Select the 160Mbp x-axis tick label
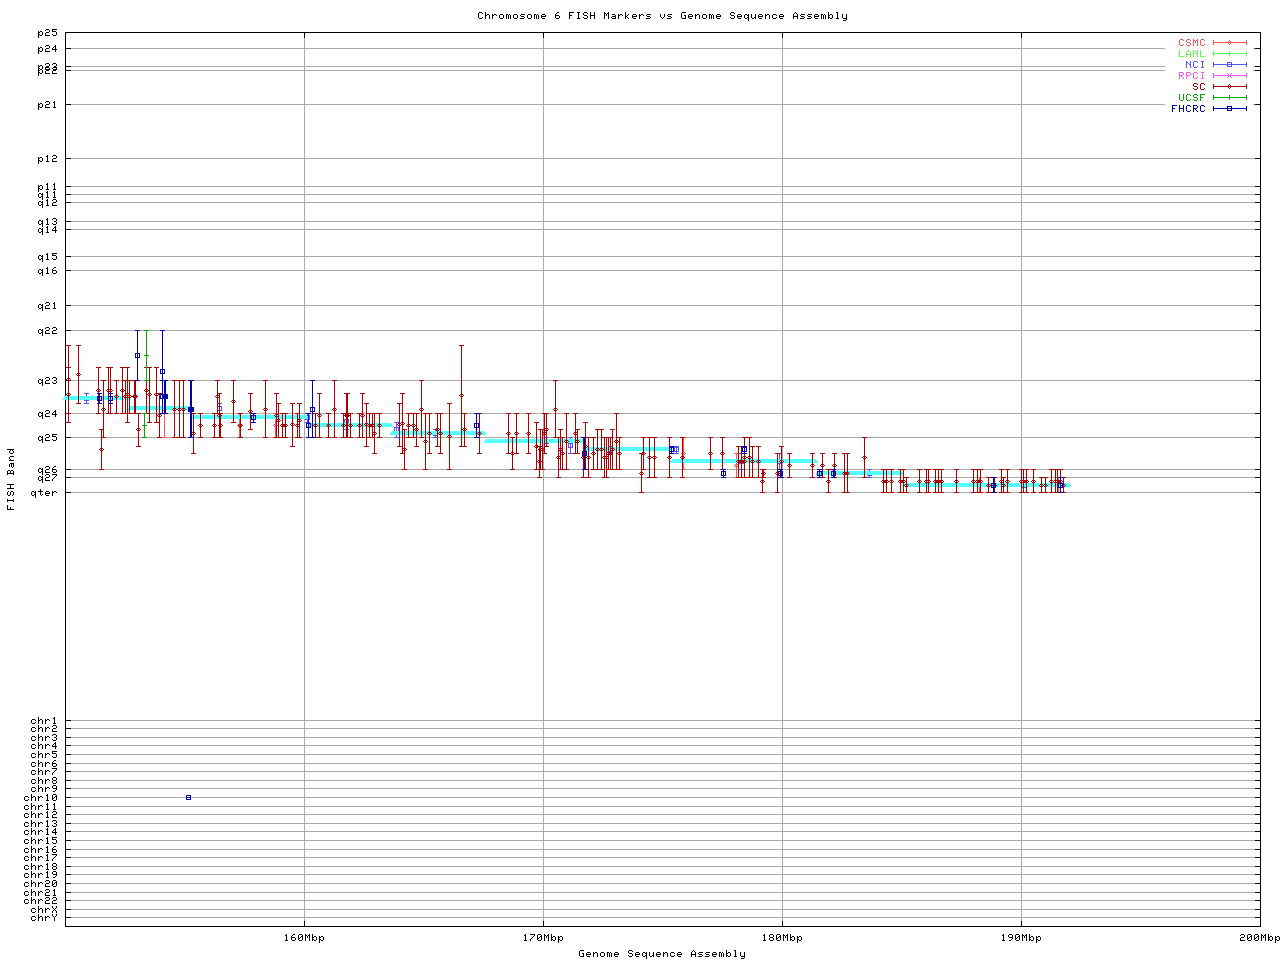The width and height of the screenshot is (1280, 960). (304, 938)
